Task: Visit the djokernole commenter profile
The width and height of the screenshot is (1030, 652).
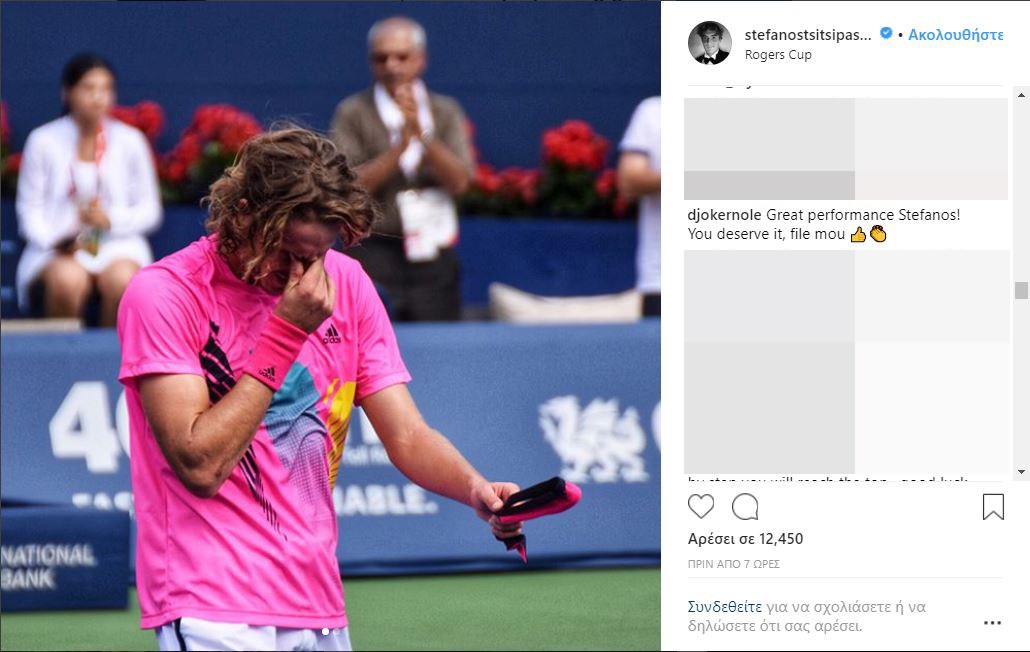Action: [725, 215]
